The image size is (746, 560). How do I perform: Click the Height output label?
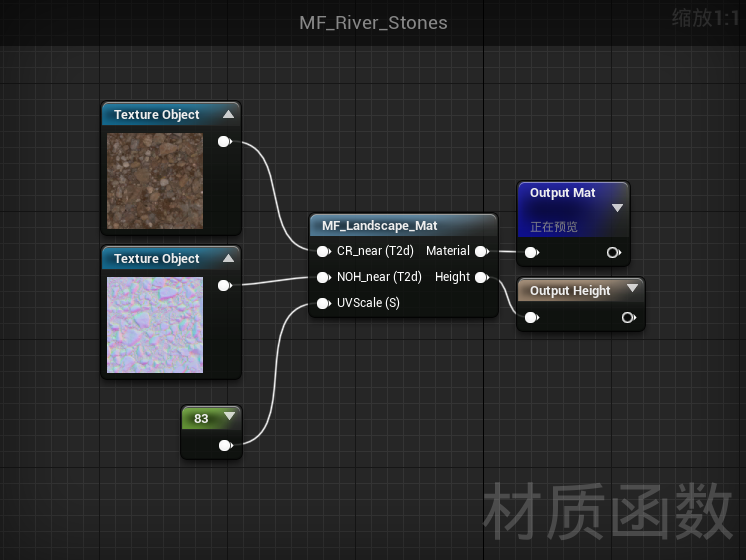(452, 277)
